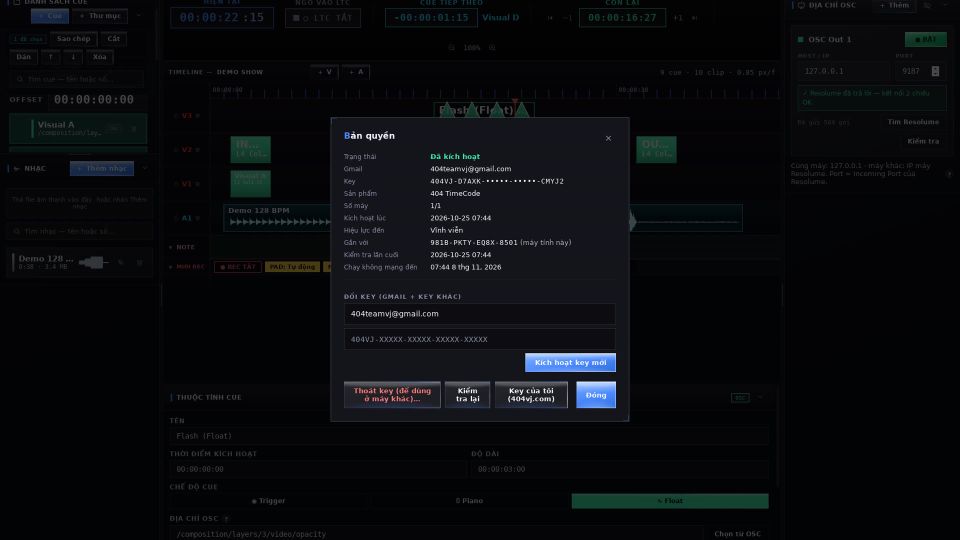Select Float cue mode
The width and height of the screenshot is (960, 540).
coord(670,501)
